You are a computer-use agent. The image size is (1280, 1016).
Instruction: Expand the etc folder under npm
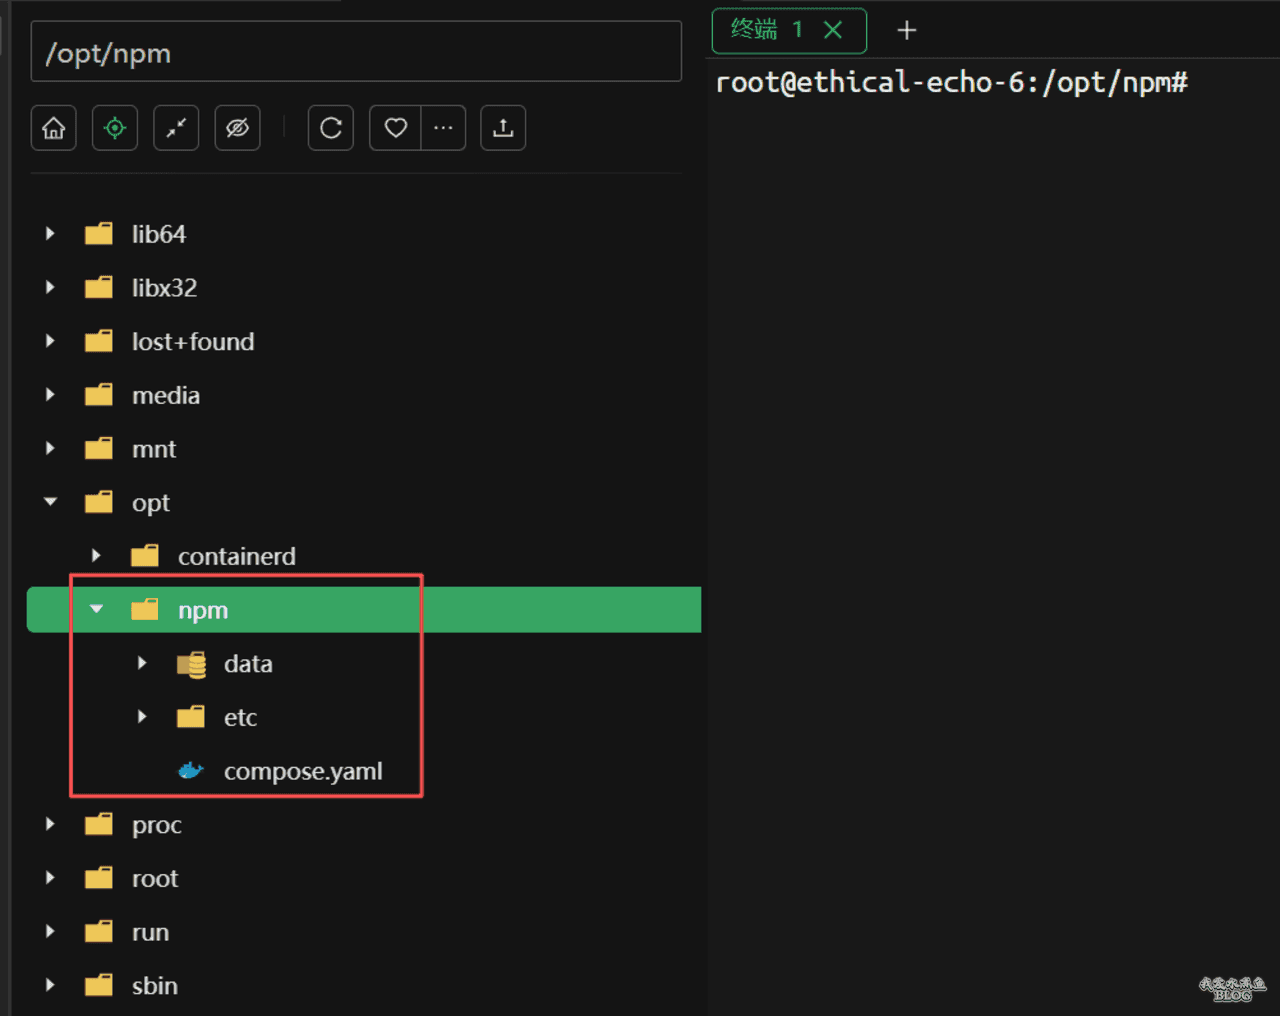tap(142, 717)
